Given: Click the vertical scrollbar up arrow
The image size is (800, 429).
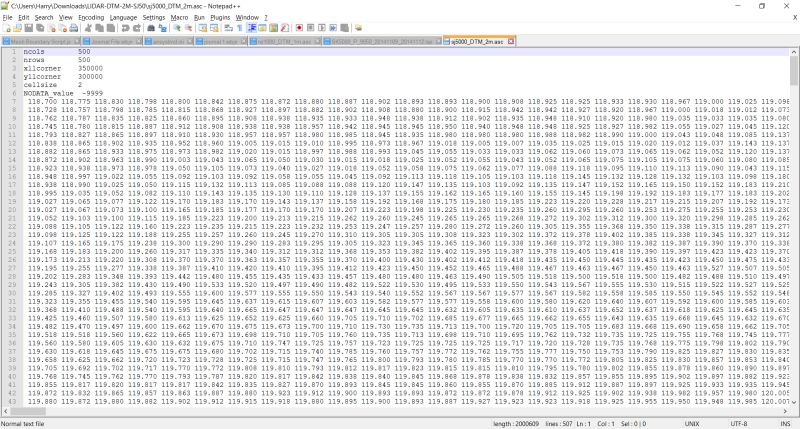Looking at the screenshot, I should click(794, 52).
